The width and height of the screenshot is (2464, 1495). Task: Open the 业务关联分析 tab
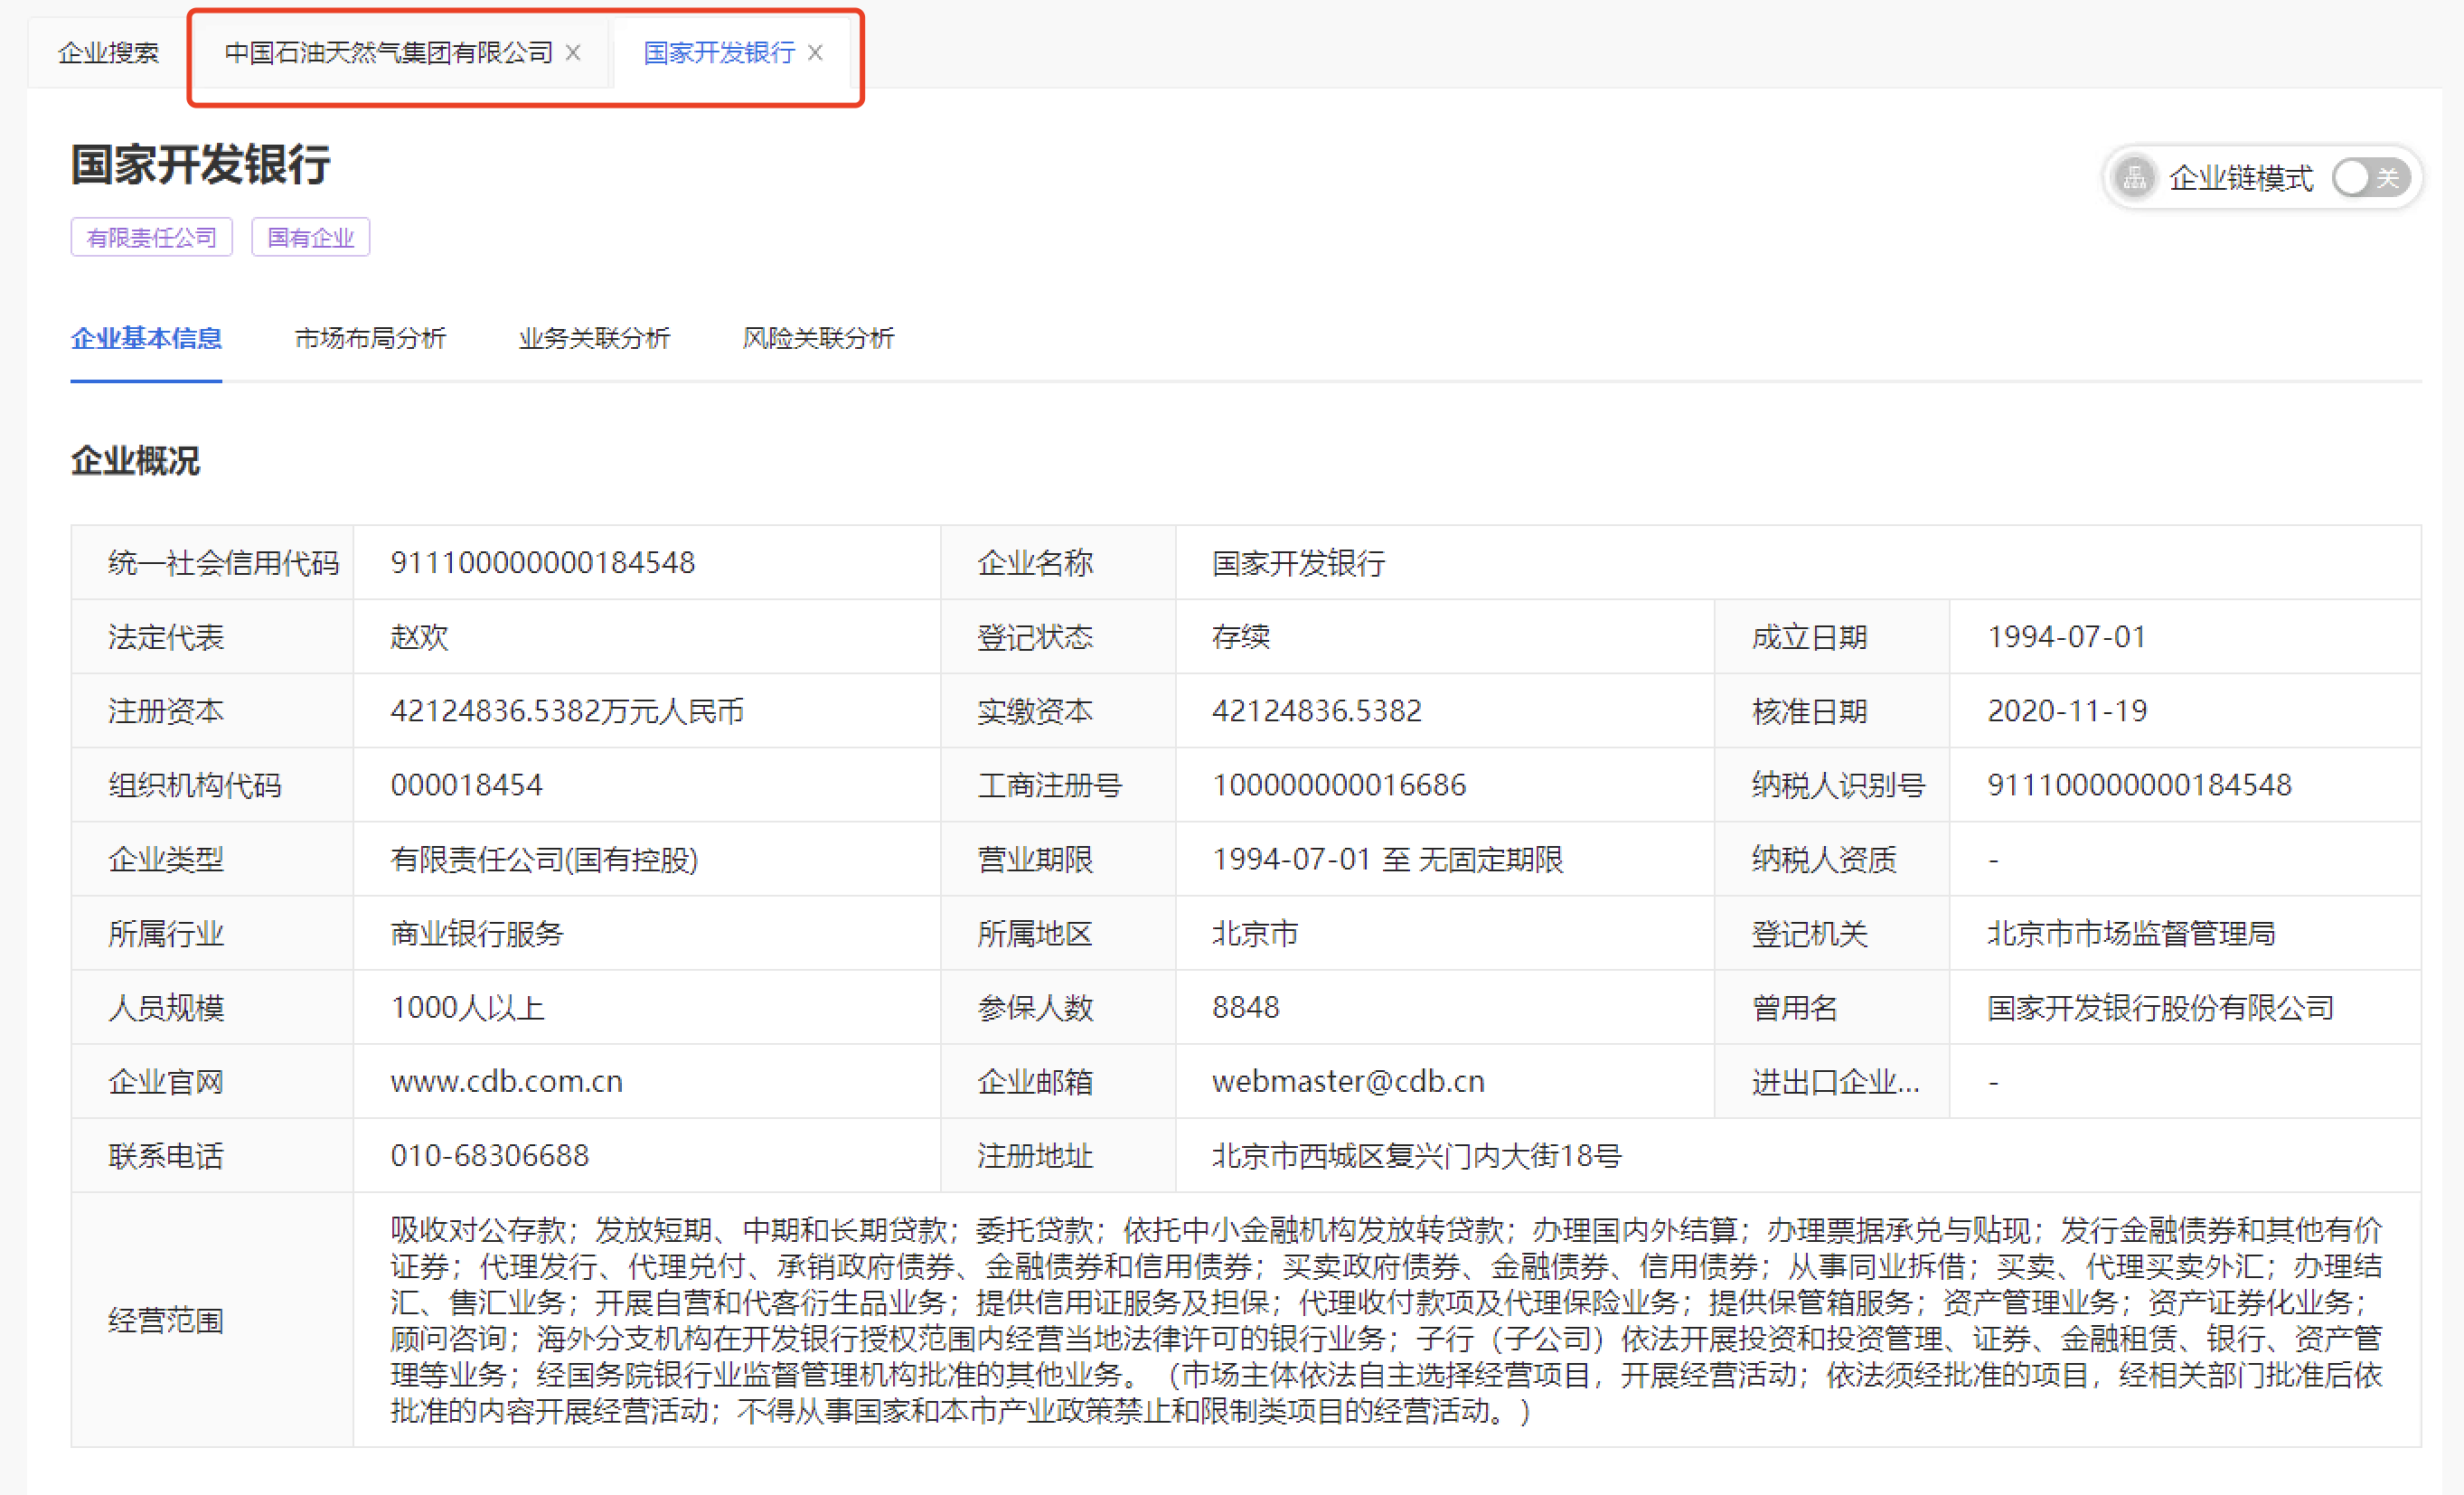[x=594, y=338]
